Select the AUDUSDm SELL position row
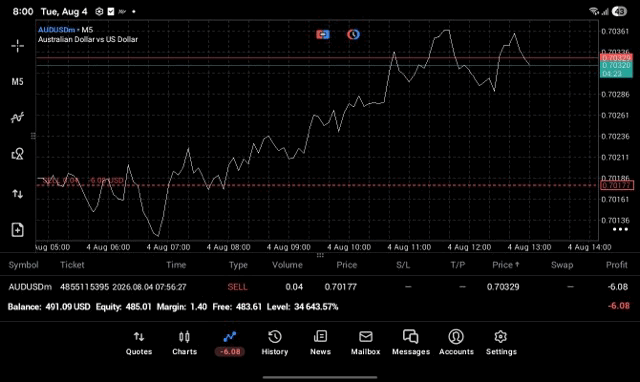 point(320,287)
